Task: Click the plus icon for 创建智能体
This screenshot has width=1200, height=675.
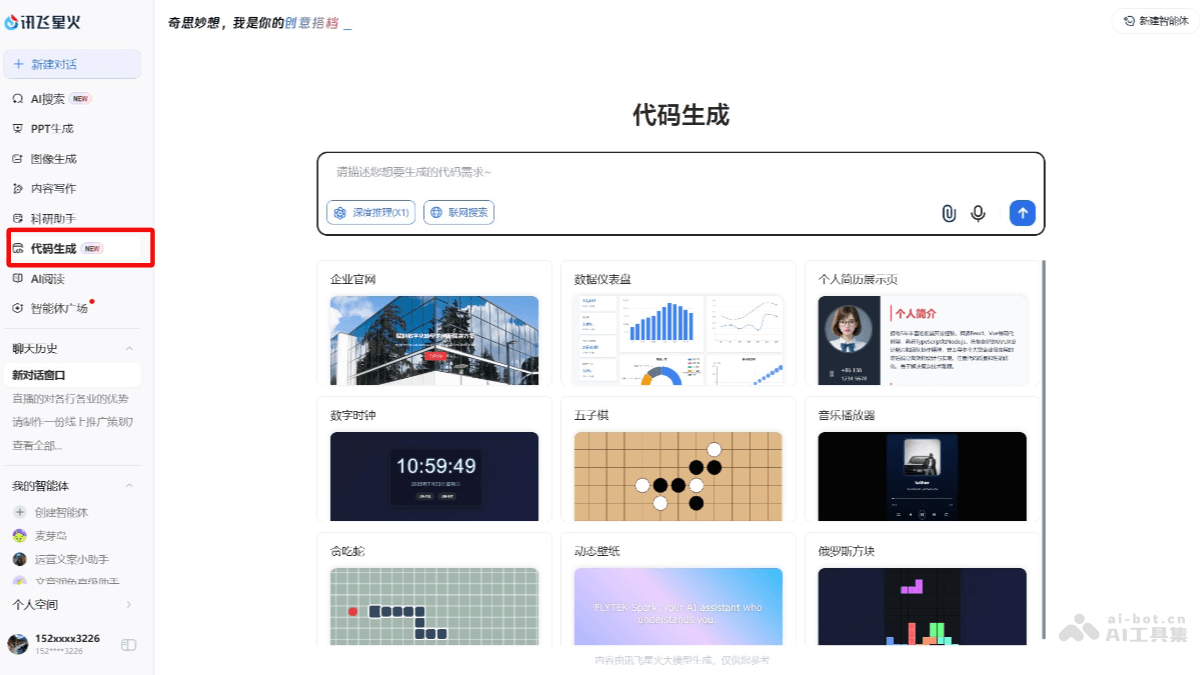Action: [19, 512]
